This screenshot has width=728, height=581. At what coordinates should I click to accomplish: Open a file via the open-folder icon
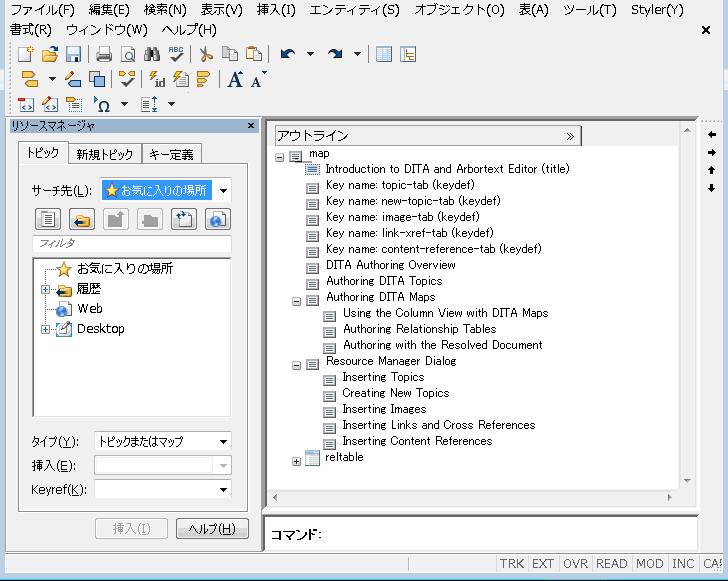[x=50, y=54]
